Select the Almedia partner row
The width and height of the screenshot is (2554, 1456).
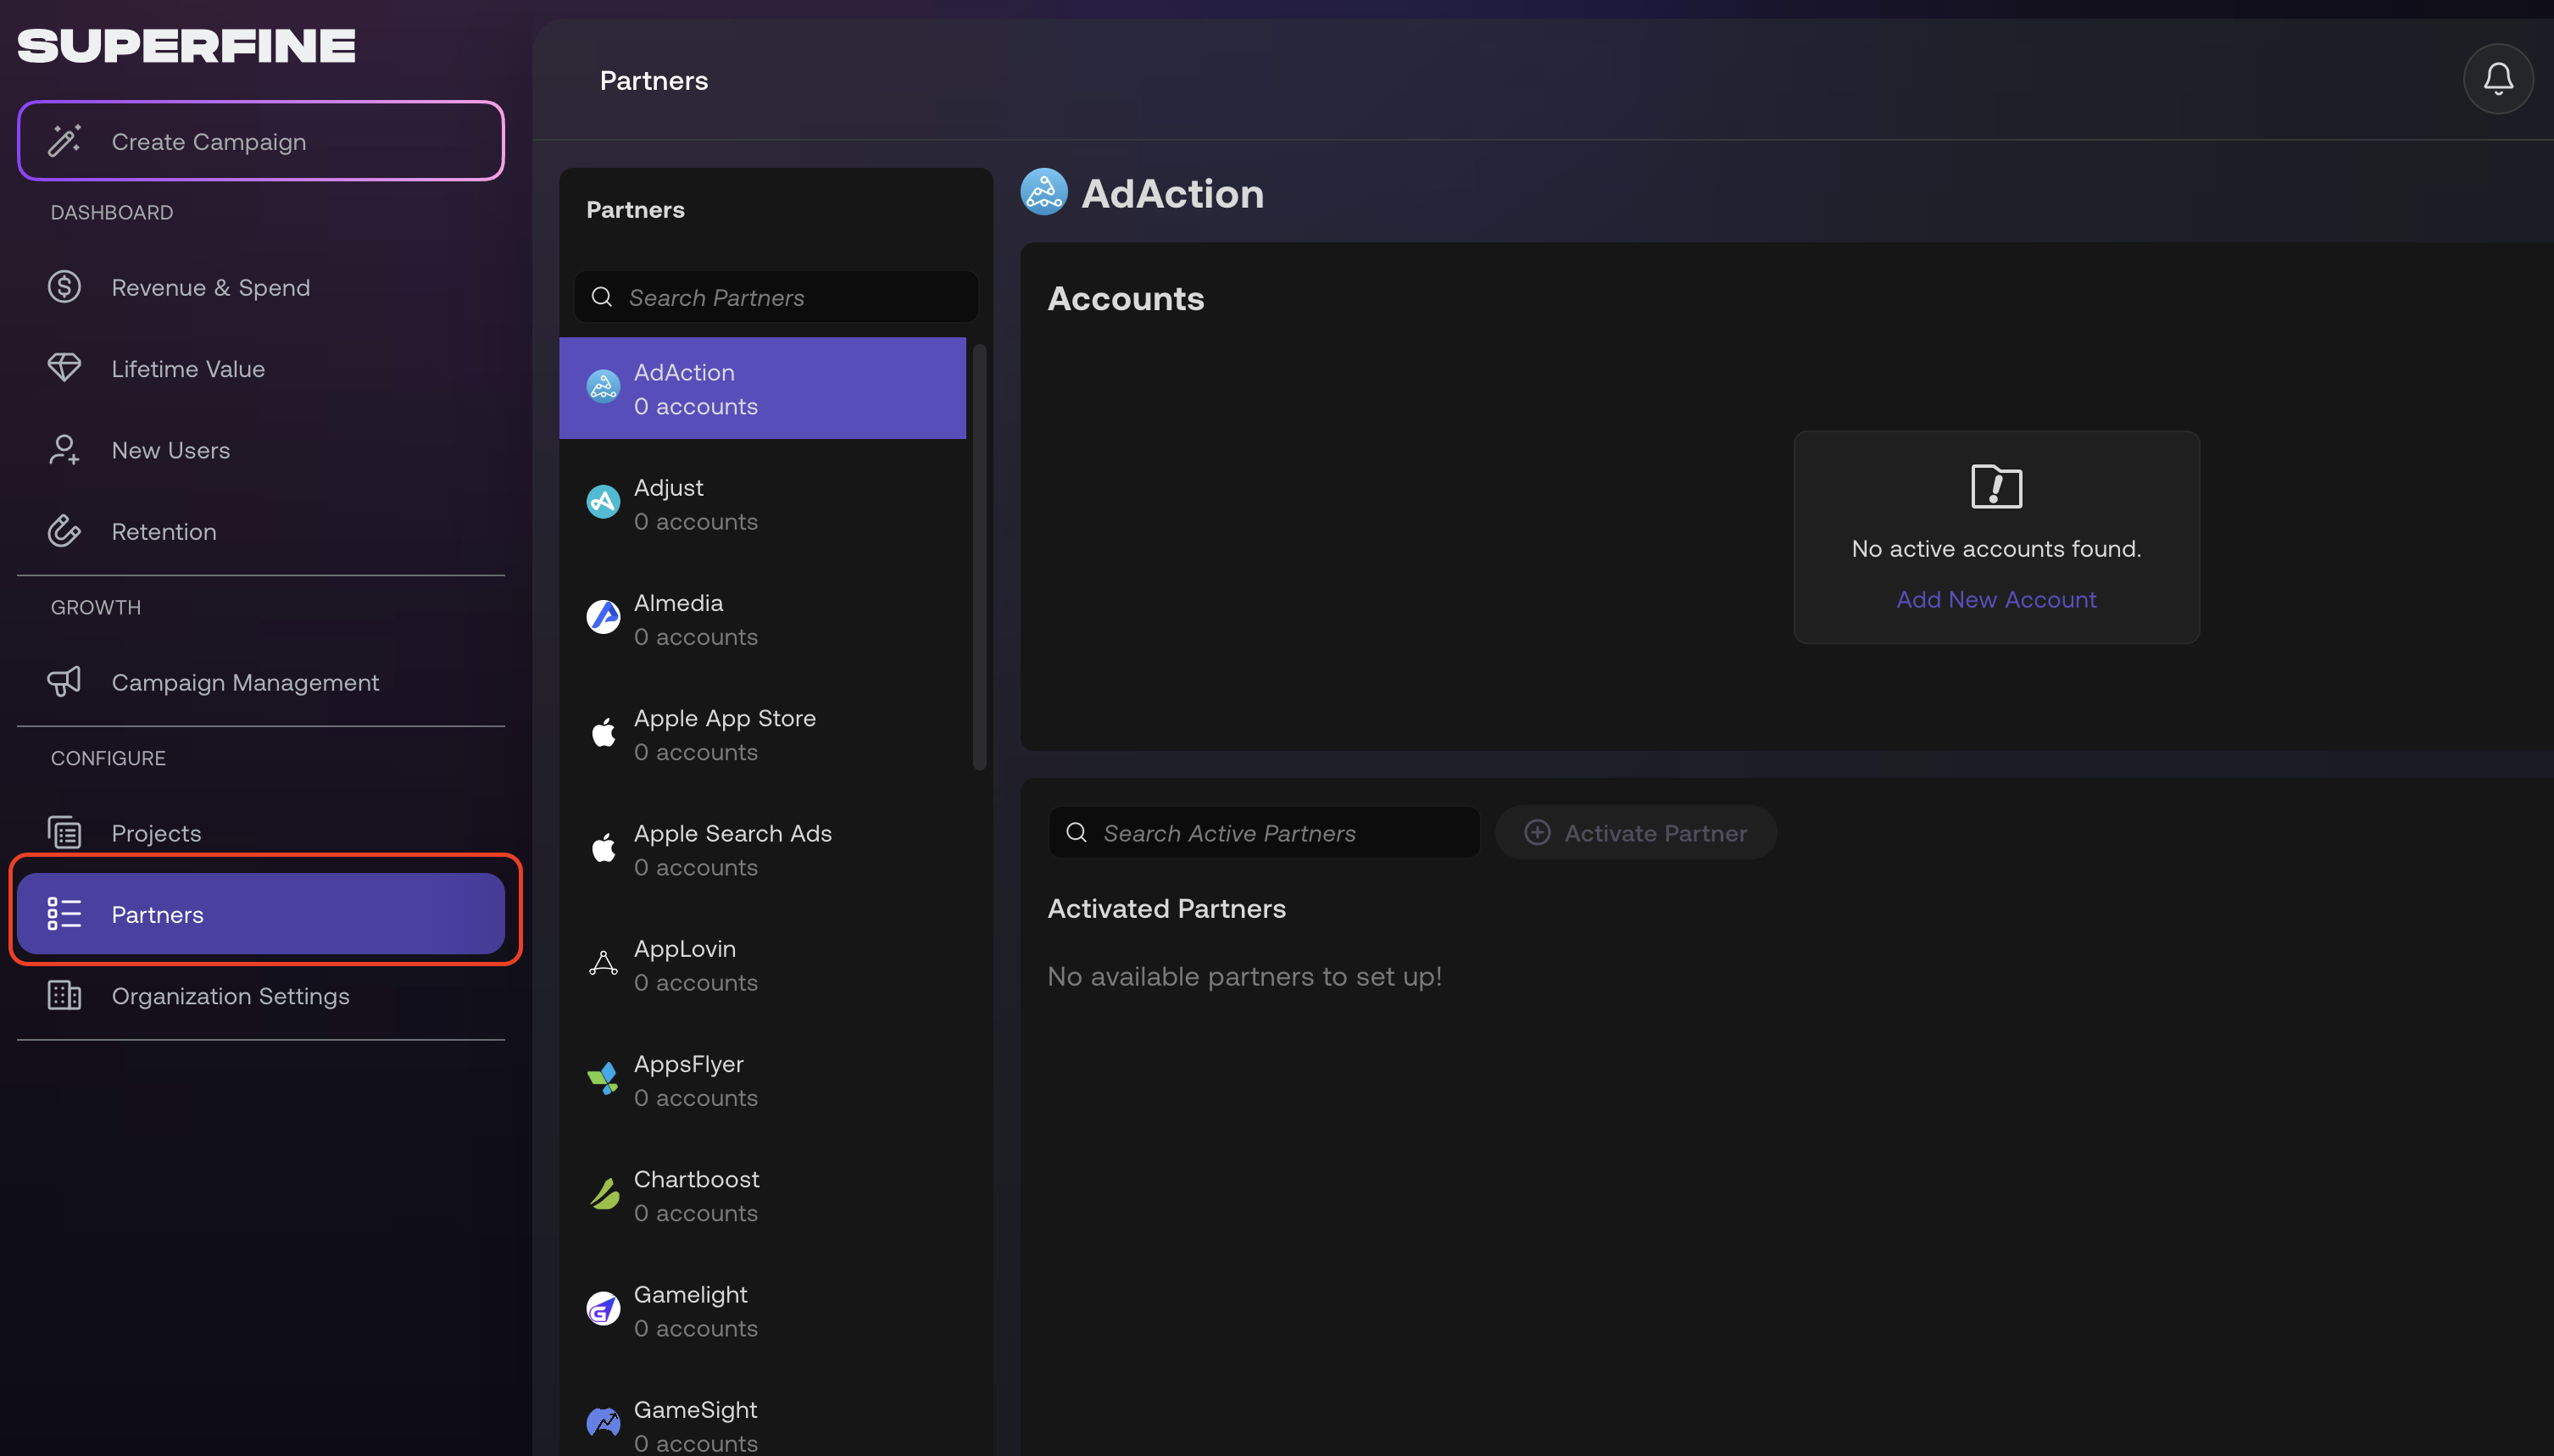[x=763, y=619]
